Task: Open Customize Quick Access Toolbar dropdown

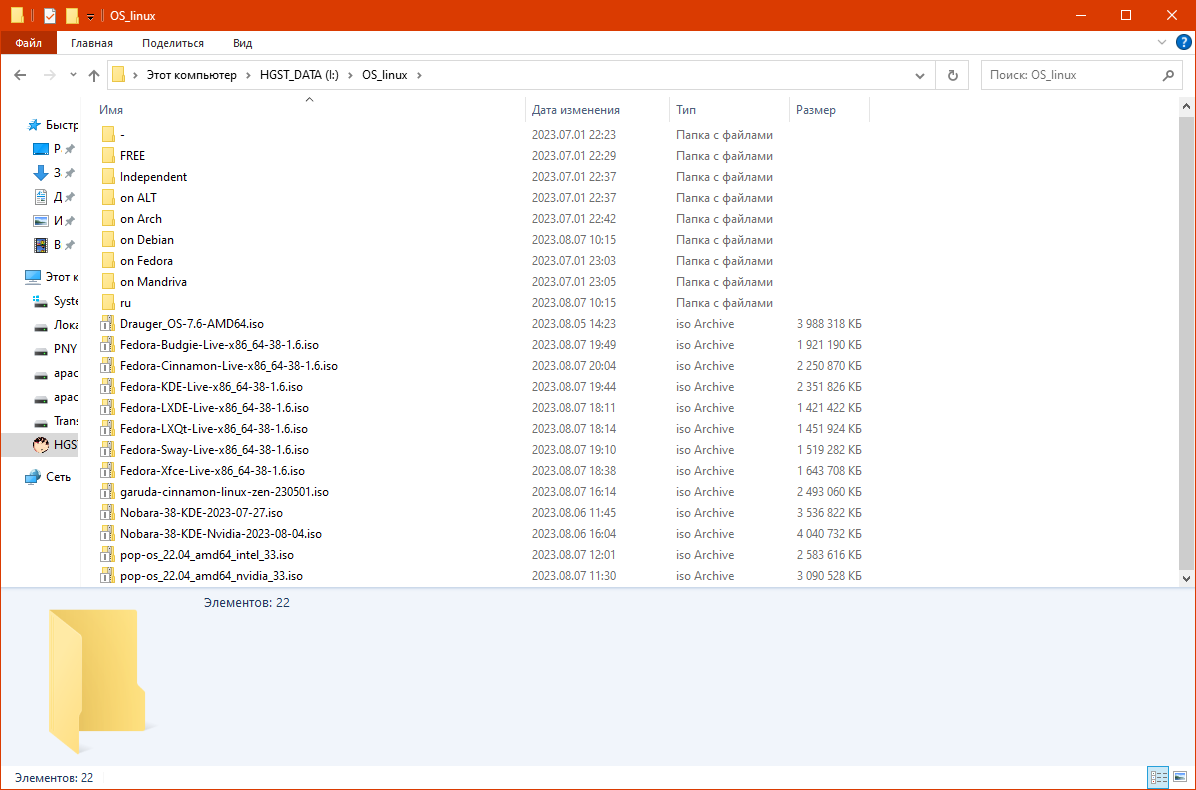Action: 90,17
